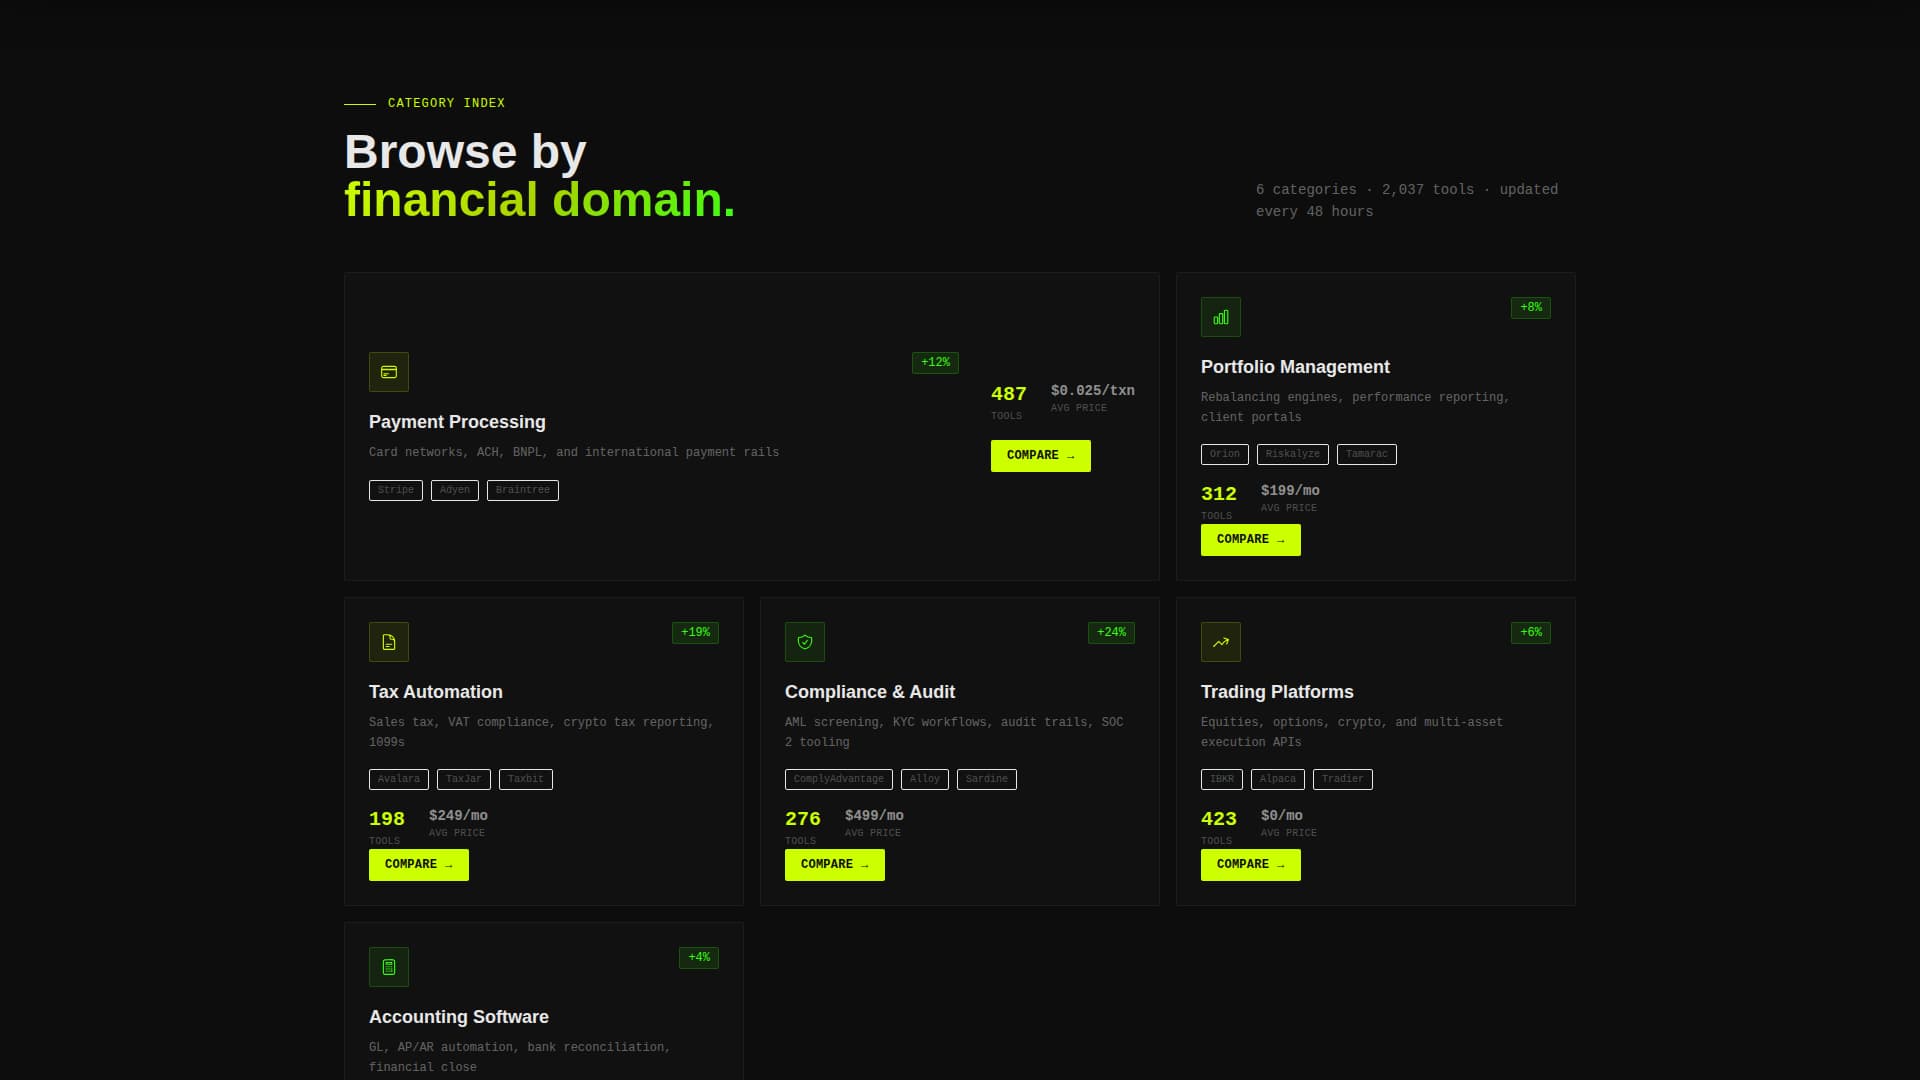Click the AML screening, KYC workflows description
Viewport: 1920px width, 1080px height.
click(x=954, y=732)
